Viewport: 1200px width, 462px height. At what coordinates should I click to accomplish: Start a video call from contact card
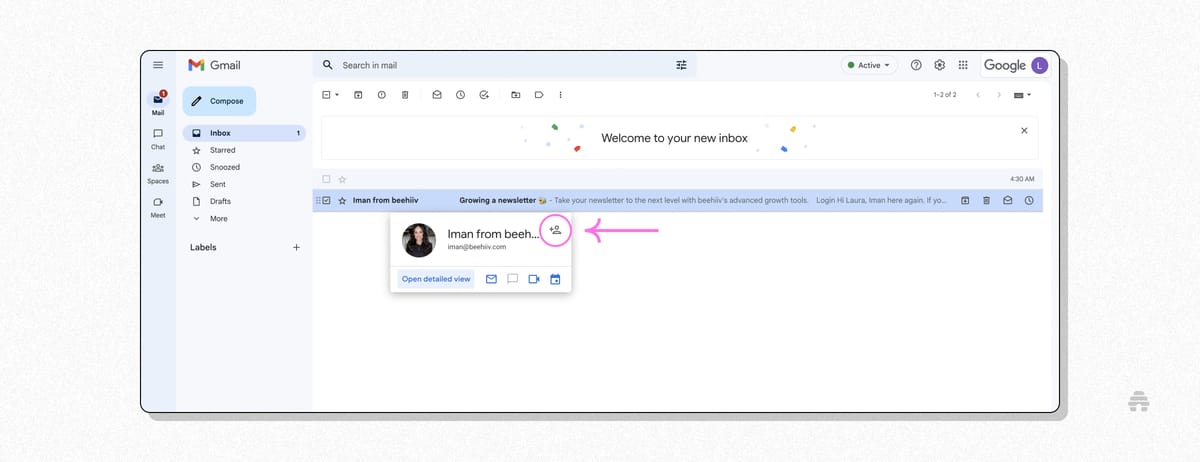[534, 279]
